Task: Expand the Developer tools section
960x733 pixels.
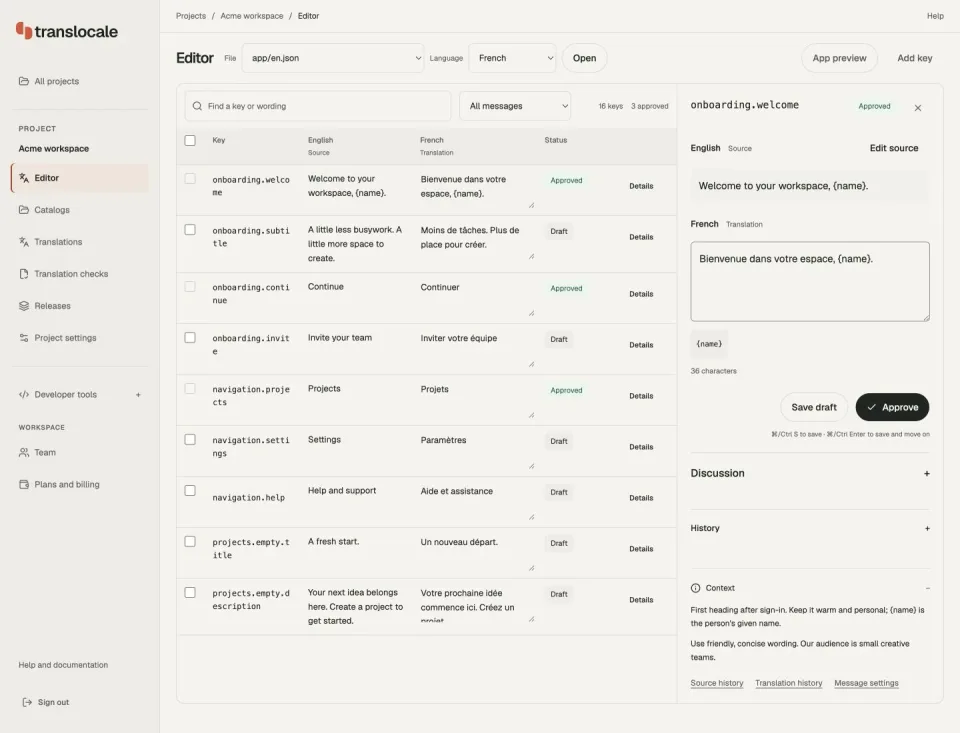Action: click(x=138, y=395)
